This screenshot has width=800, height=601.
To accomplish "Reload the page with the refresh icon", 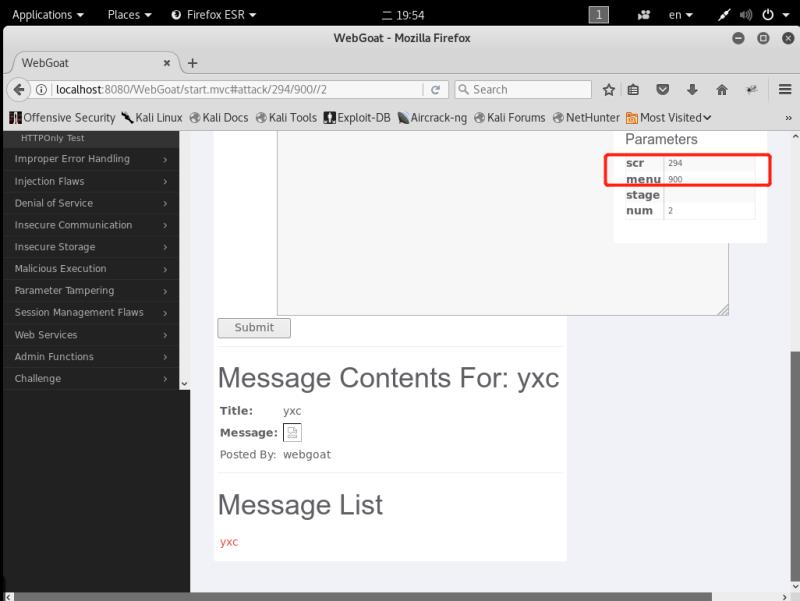I will (435, 90).
